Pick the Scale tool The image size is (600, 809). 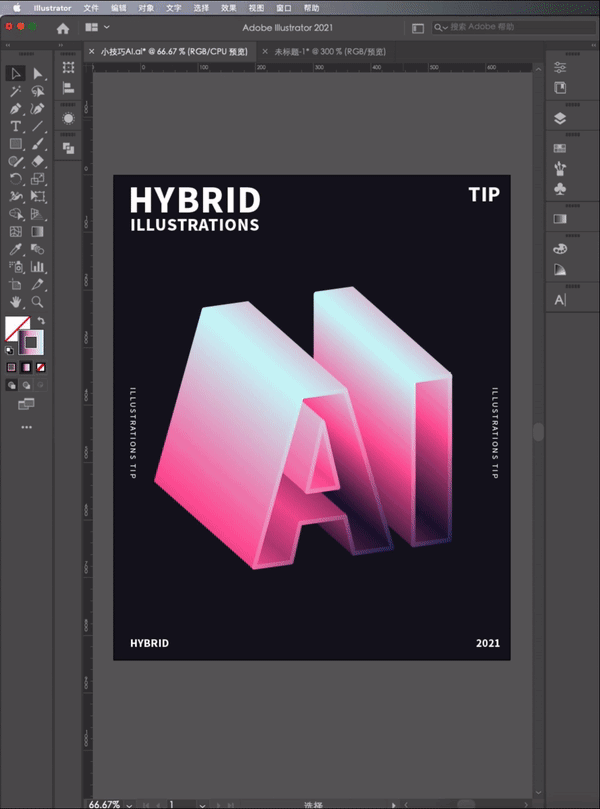pos(37,179)
